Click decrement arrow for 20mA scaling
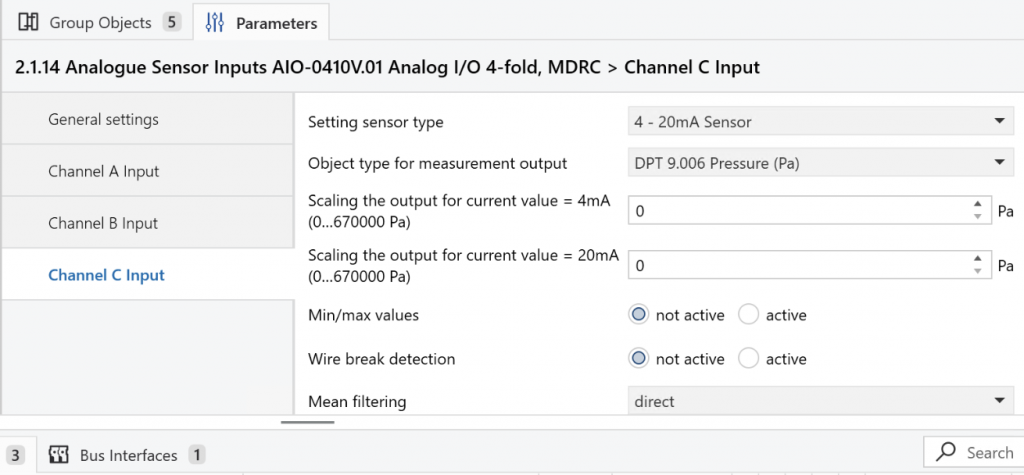The width and height of the screenshot is (1024, 475). pyautogui.click(x=977, y=271)
